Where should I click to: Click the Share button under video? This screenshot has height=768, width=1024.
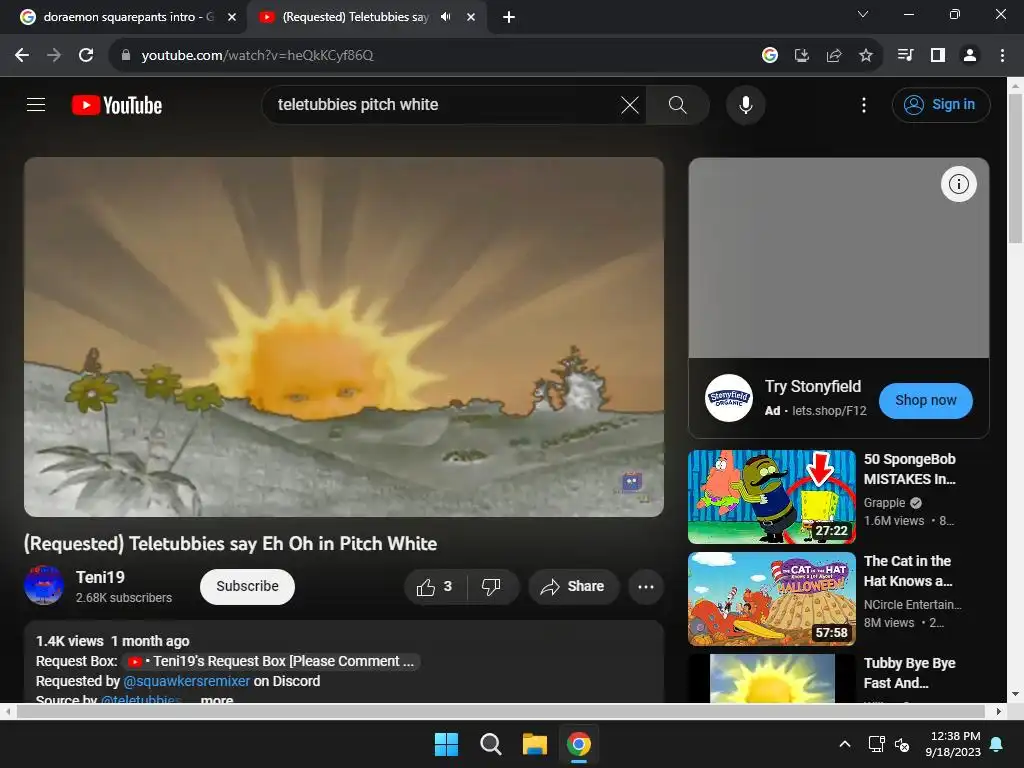pos(573,586)
